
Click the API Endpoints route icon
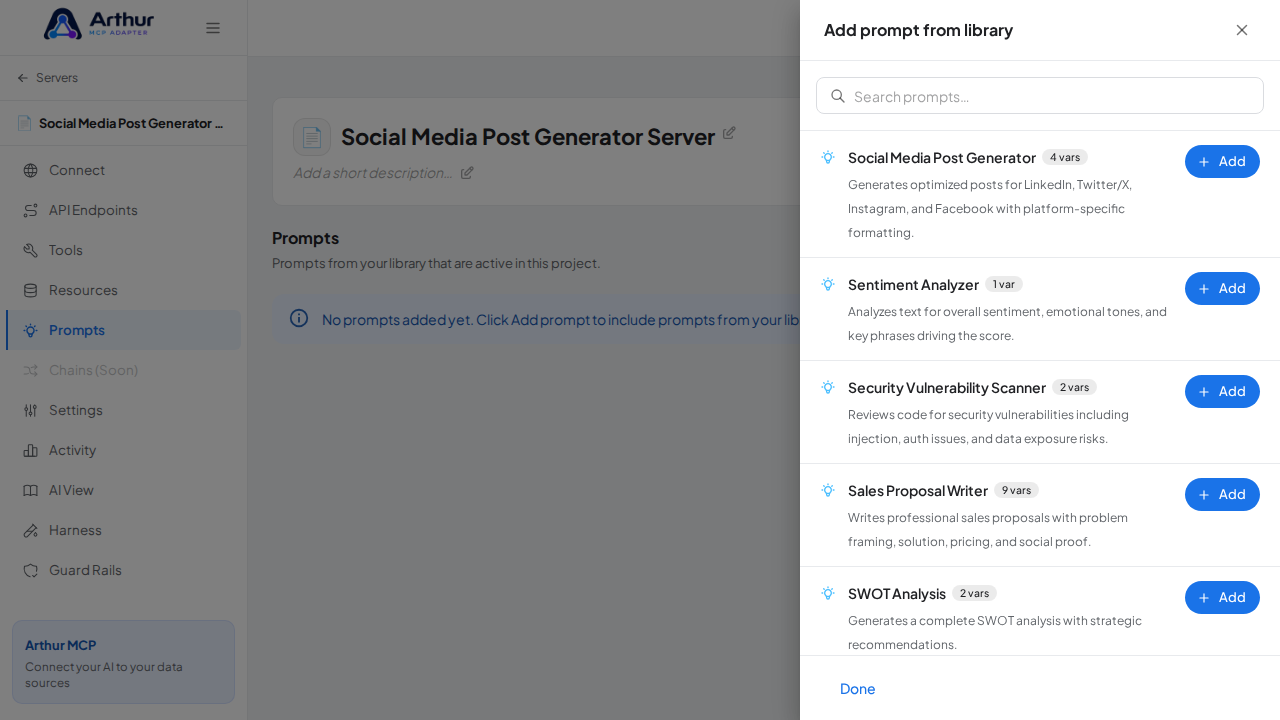[31, 210]
